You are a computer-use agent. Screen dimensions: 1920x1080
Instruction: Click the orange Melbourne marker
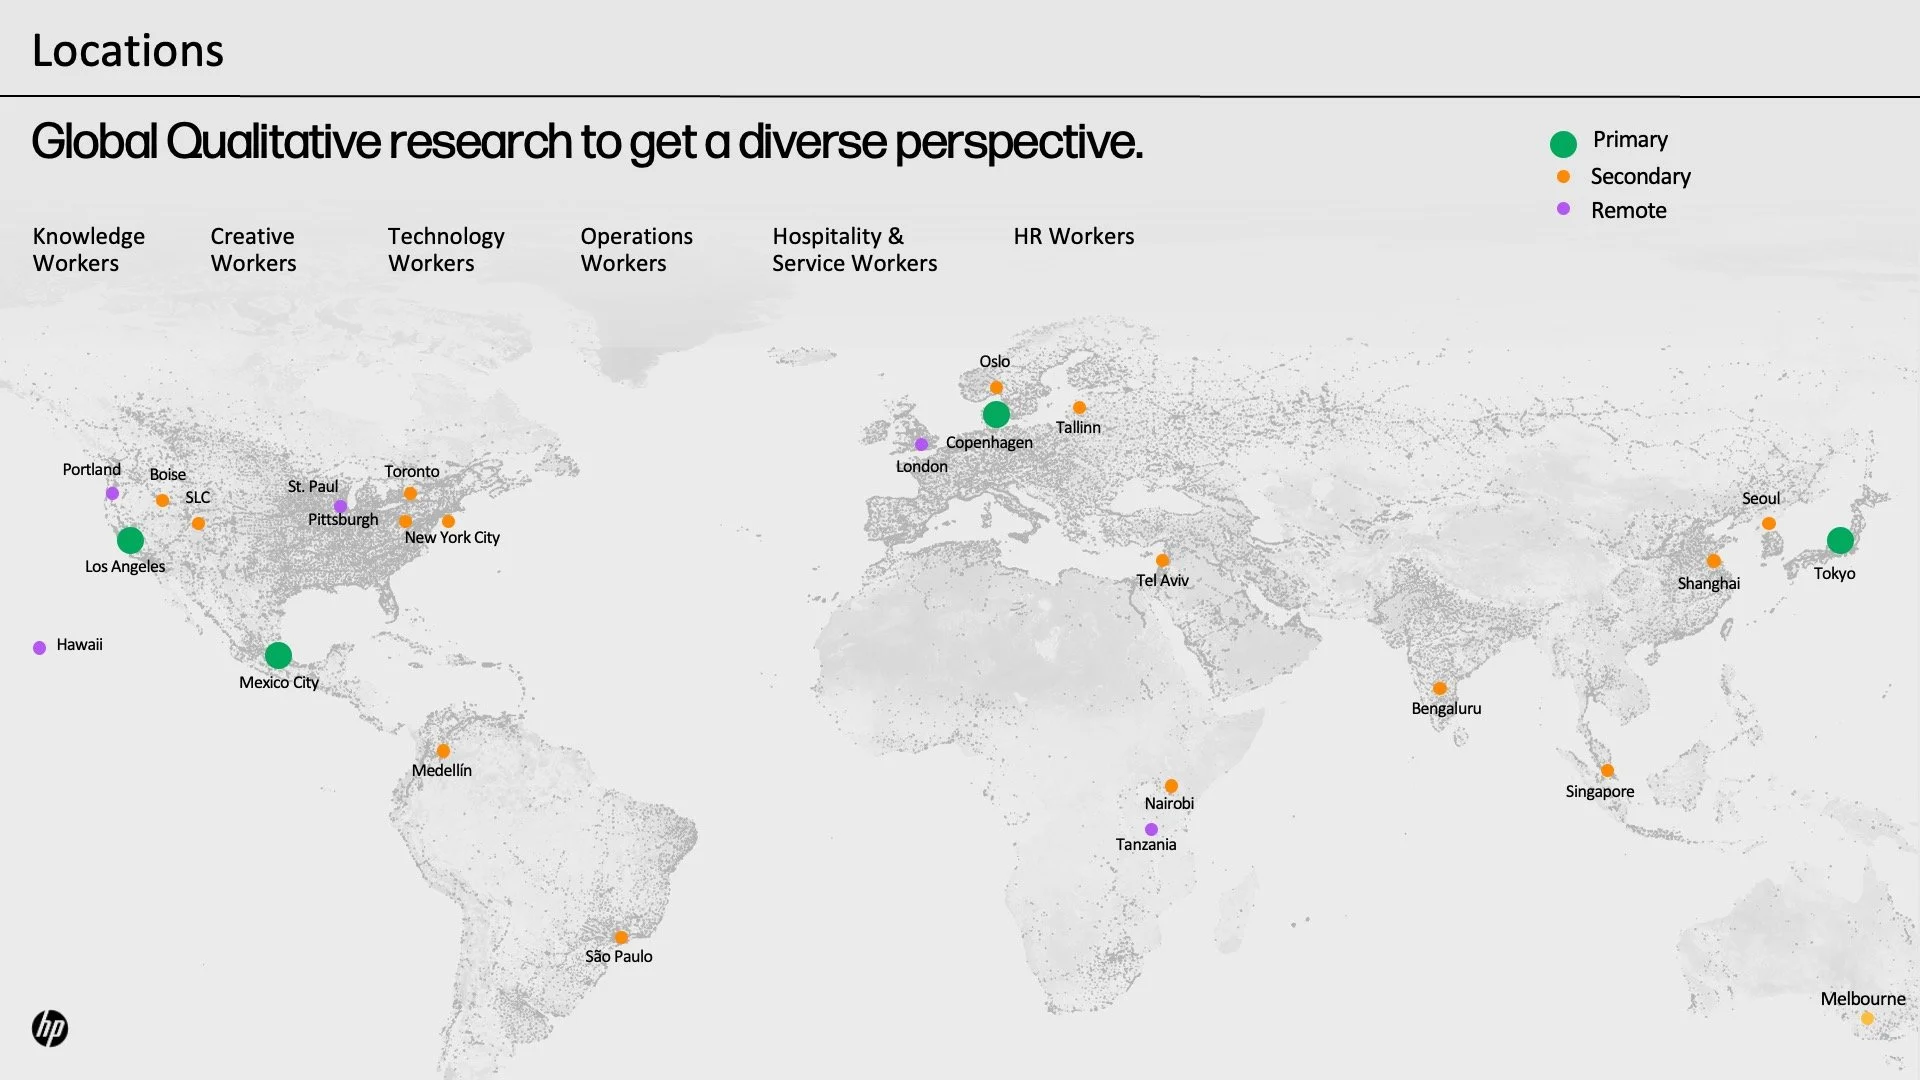1866,1019
